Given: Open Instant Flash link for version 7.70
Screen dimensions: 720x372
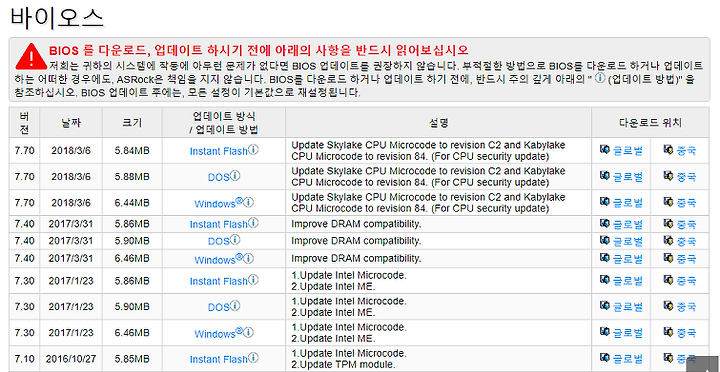Looking at the screenshot, I should [x=219, y=152].
